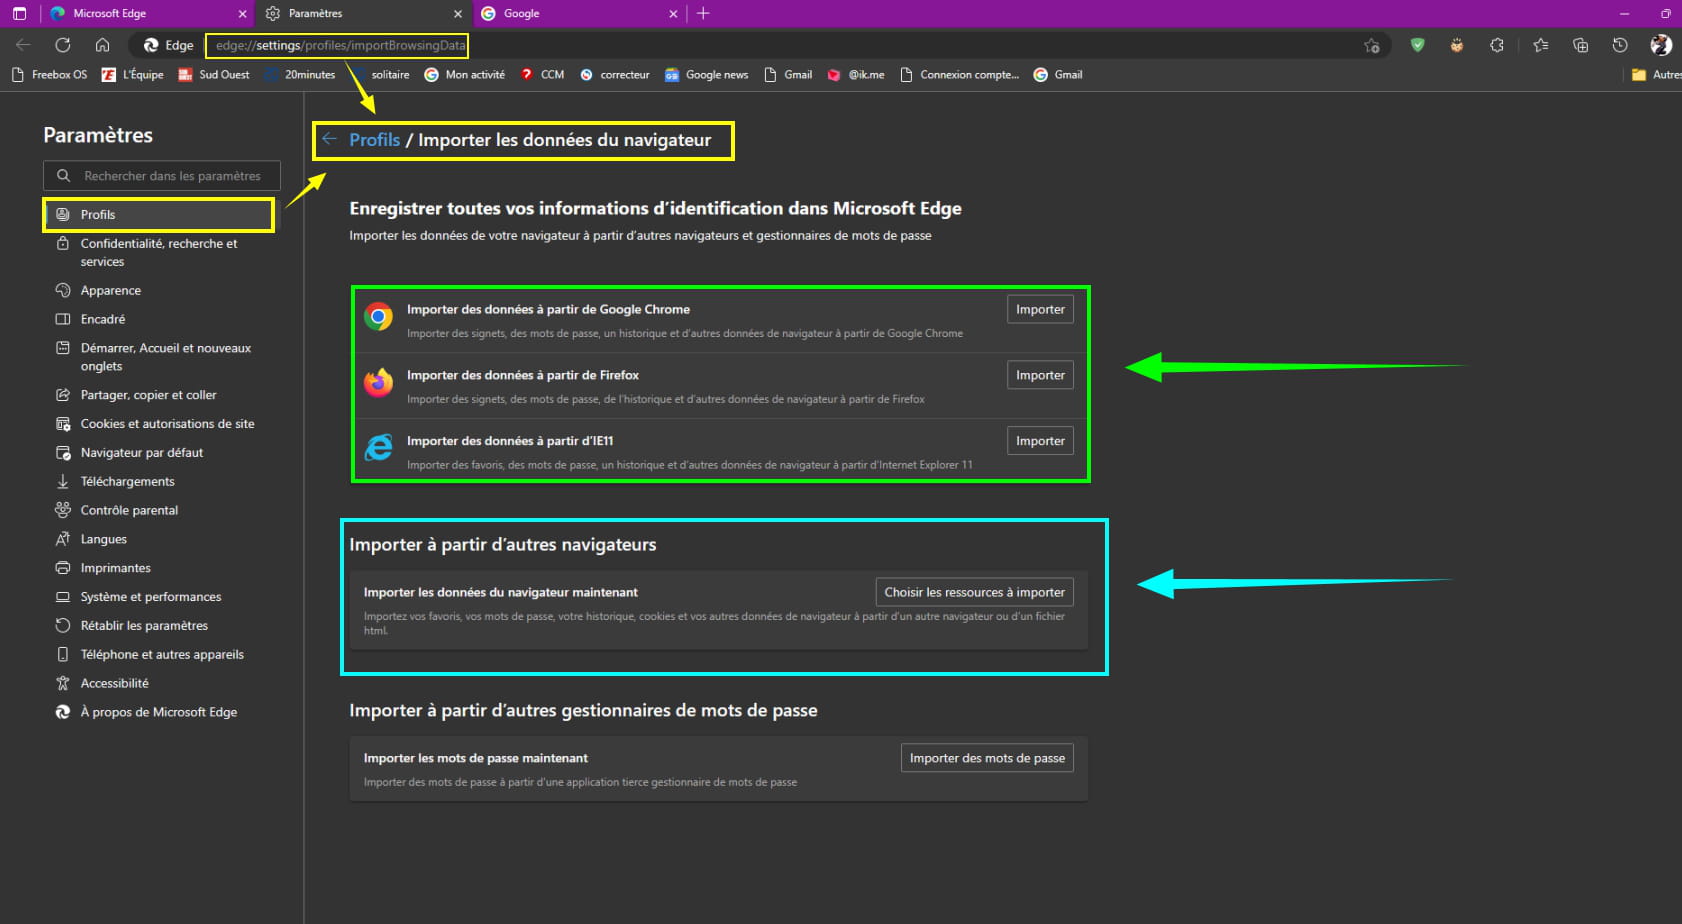This screenshot has width=1682, height=924.
Task: Open Contrôle parental settings
Action: [x=160, y=510]
